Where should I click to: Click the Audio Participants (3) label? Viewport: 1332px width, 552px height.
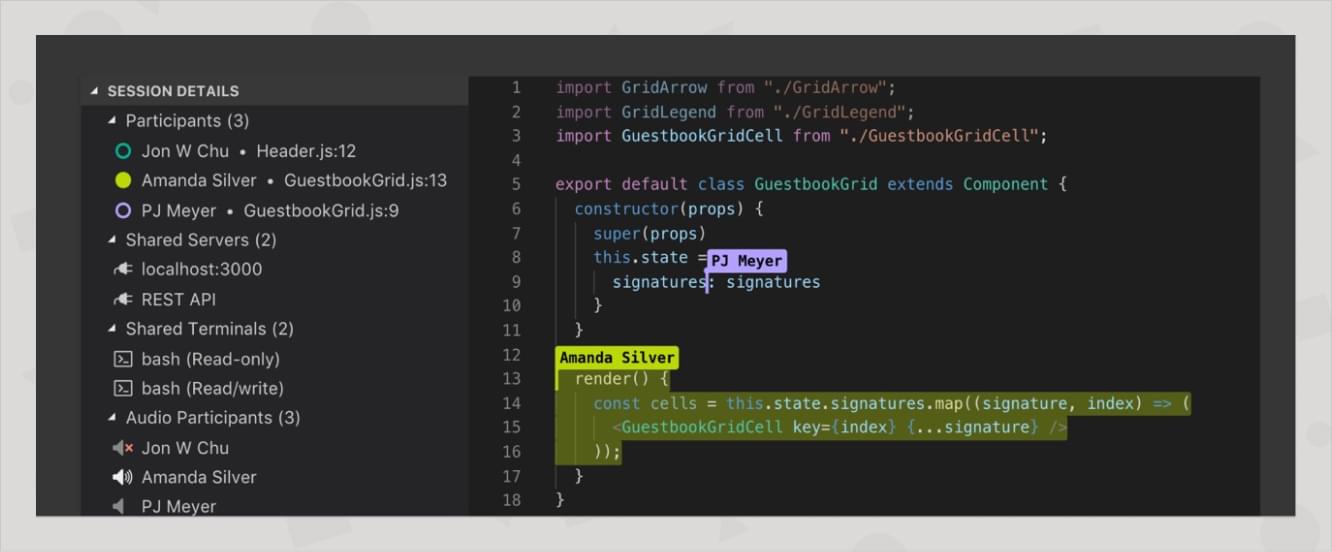(213, 418)
